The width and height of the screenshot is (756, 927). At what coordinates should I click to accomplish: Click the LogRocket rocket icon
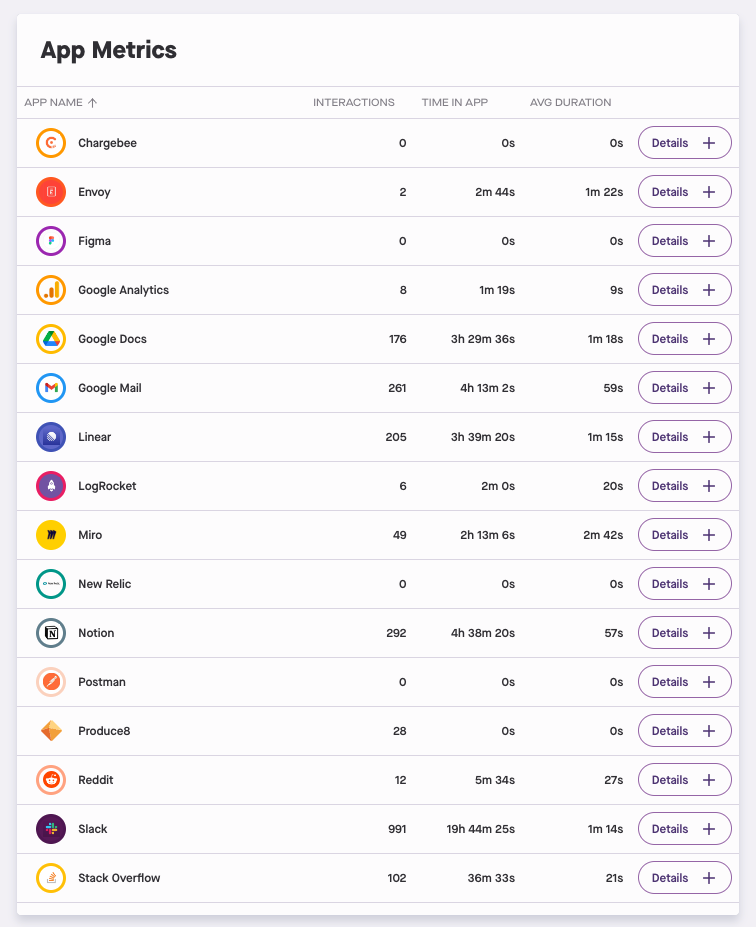click(x=51, y=486)
